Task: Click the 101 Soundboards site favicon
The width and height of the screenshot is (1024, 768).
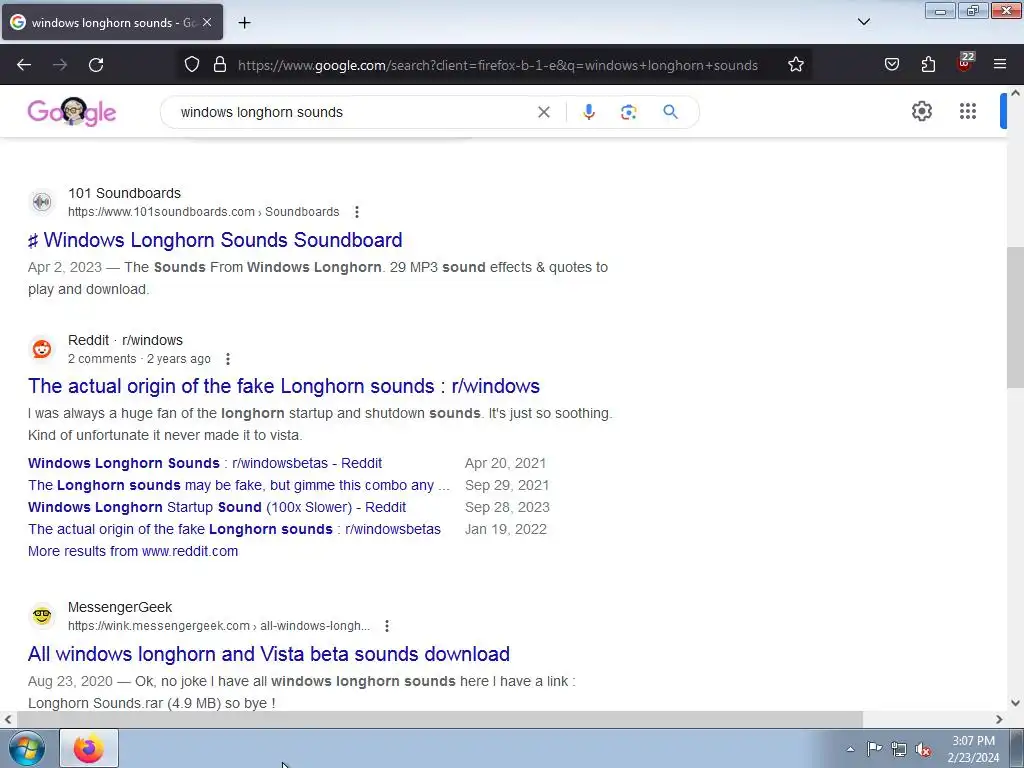Action: click(42, 202)
